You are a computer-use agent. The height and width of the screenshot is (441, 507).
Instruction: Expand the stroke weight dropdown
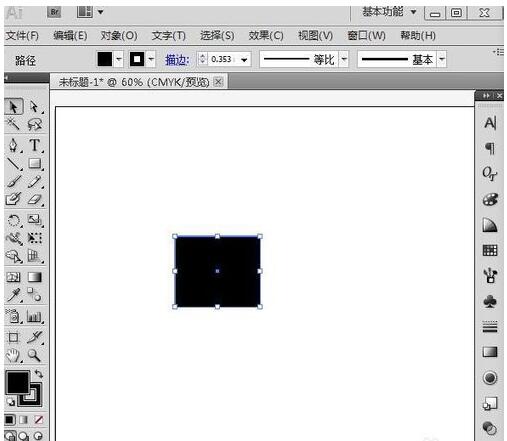(x=244, y=60)
